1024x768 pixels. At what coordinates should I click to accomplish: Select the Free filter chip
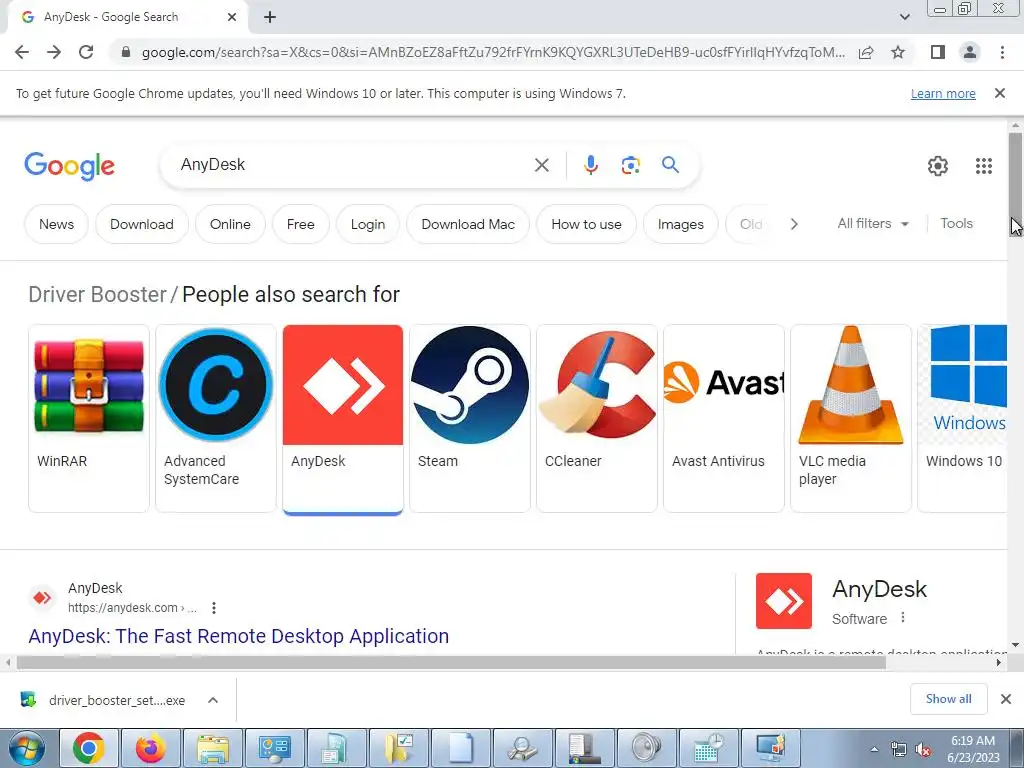point(300,224)
